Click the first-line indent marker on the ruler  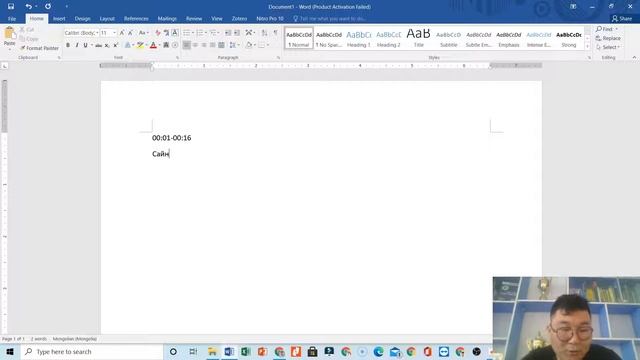(152, 63)
